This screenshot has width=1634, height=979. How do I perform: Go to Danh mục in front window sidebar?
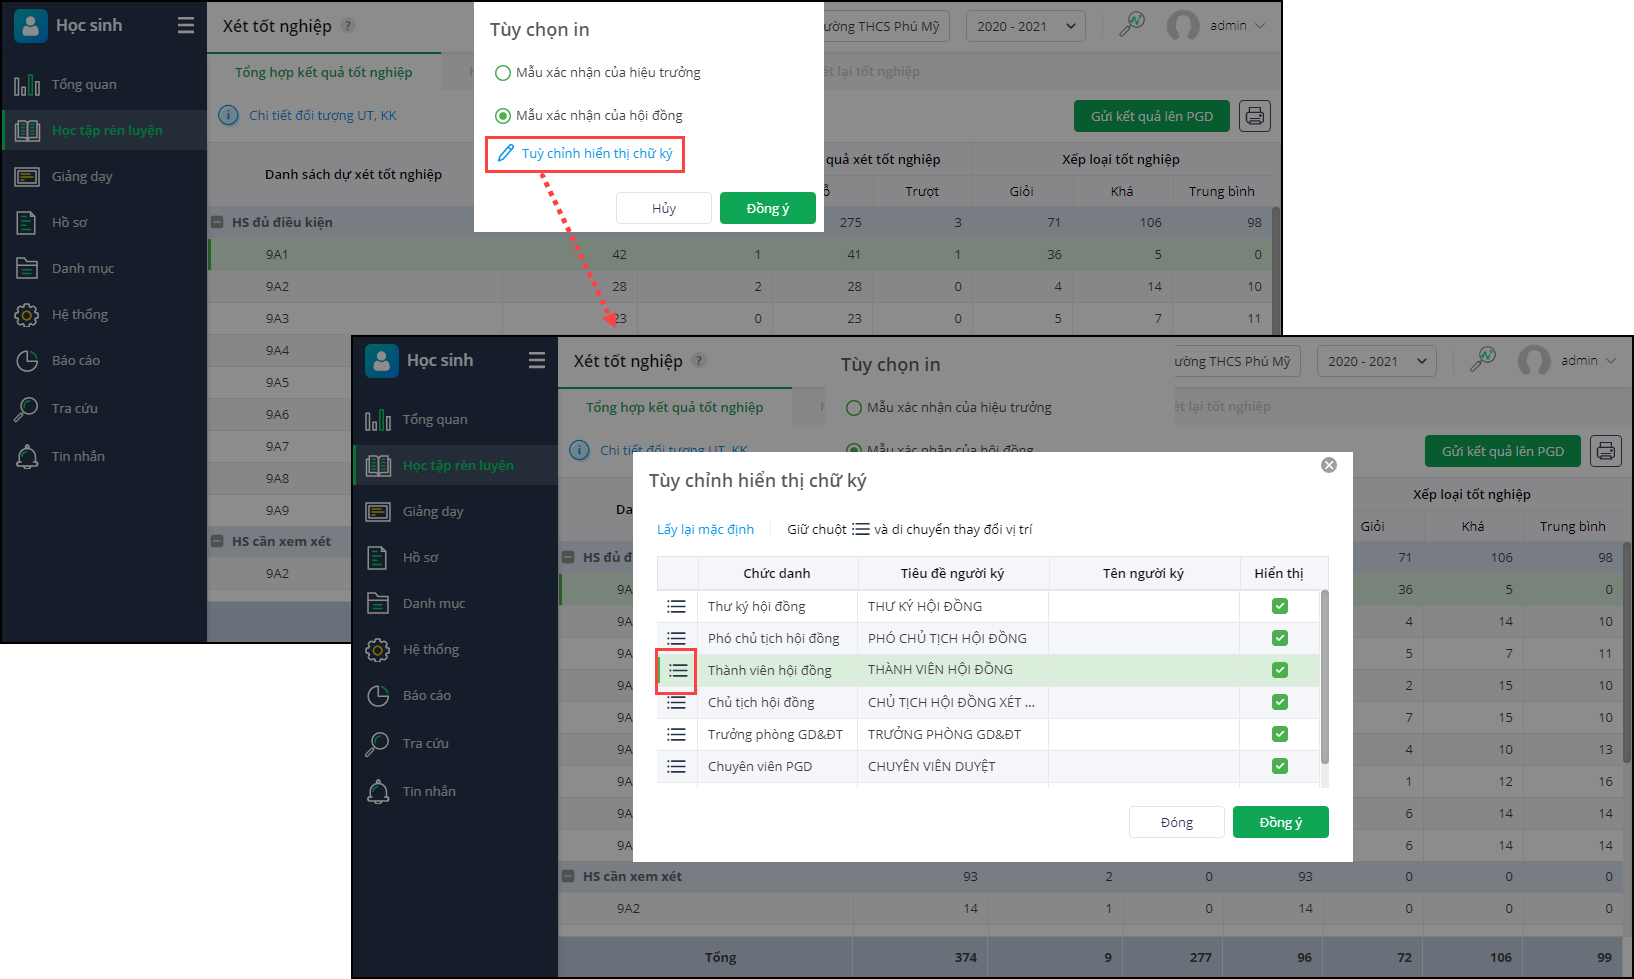[456, 603]
